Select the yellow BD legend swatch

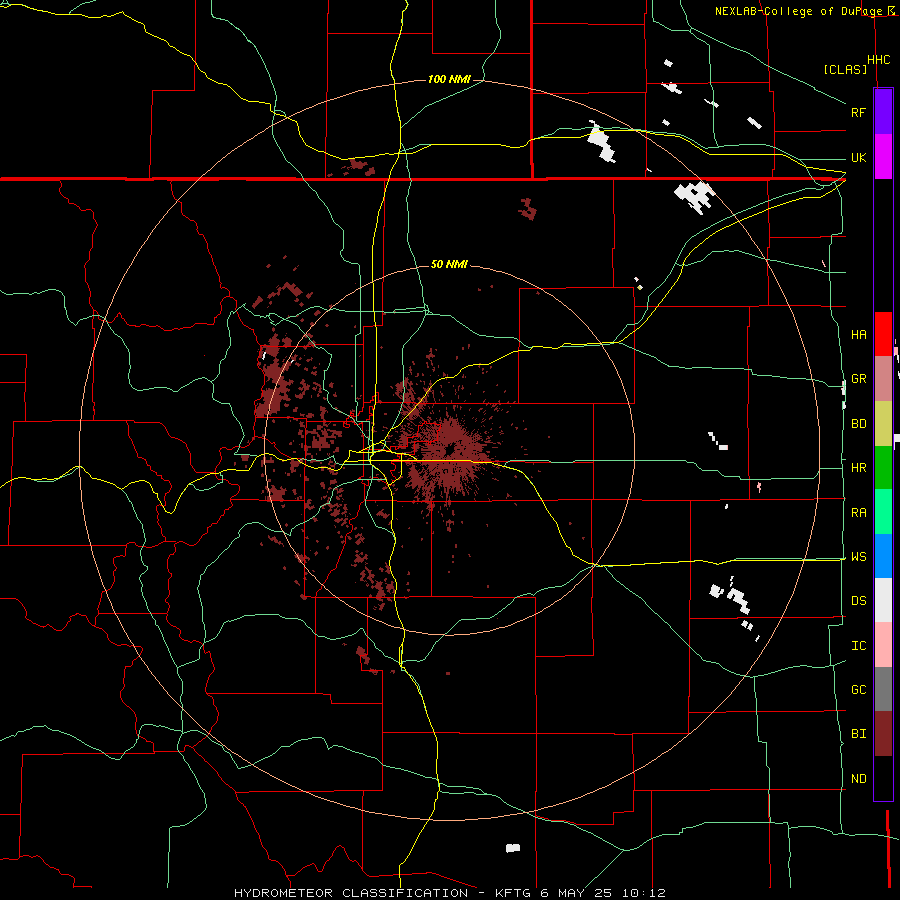pos(883,424)
